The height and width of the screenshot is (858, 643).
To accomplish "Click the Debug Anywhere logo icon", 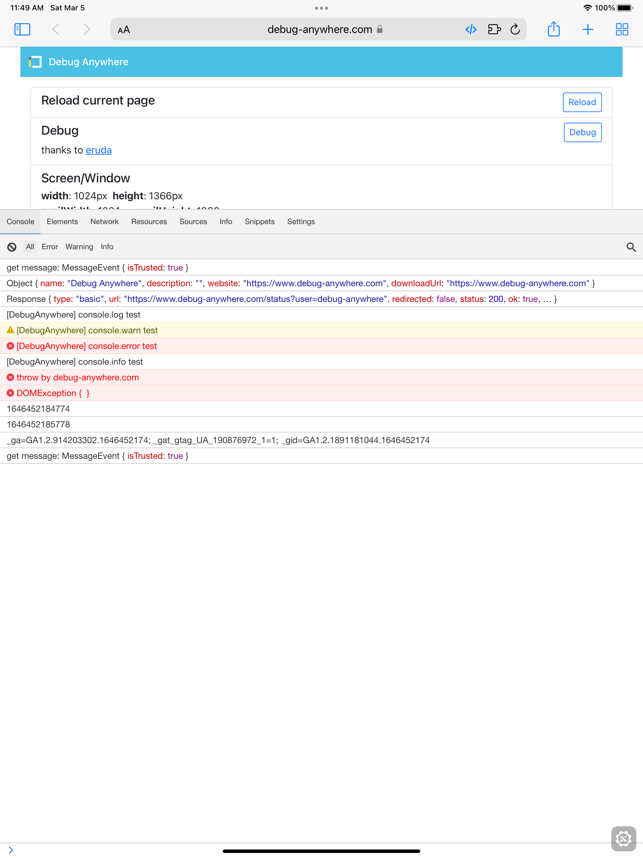I will (x=35, y=62).
